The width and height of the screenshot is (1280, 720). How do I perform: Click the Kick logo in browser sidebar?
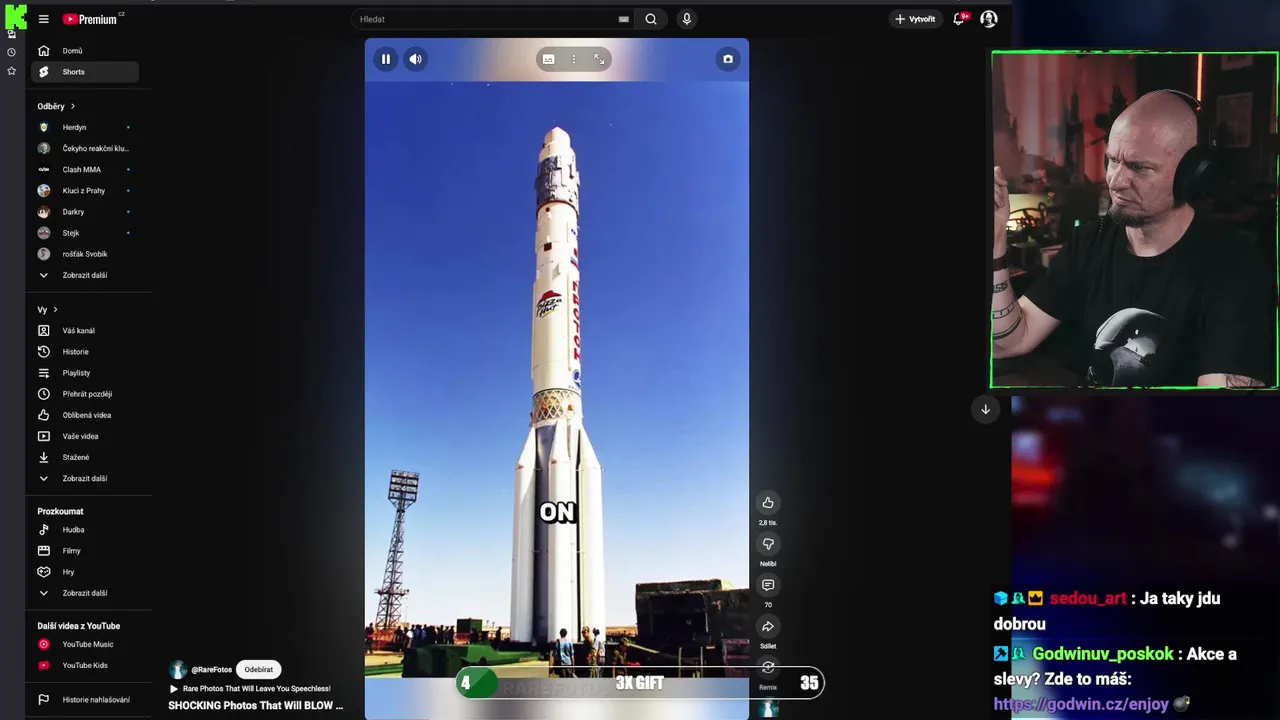pyautogui.click(x=15, y=16)
